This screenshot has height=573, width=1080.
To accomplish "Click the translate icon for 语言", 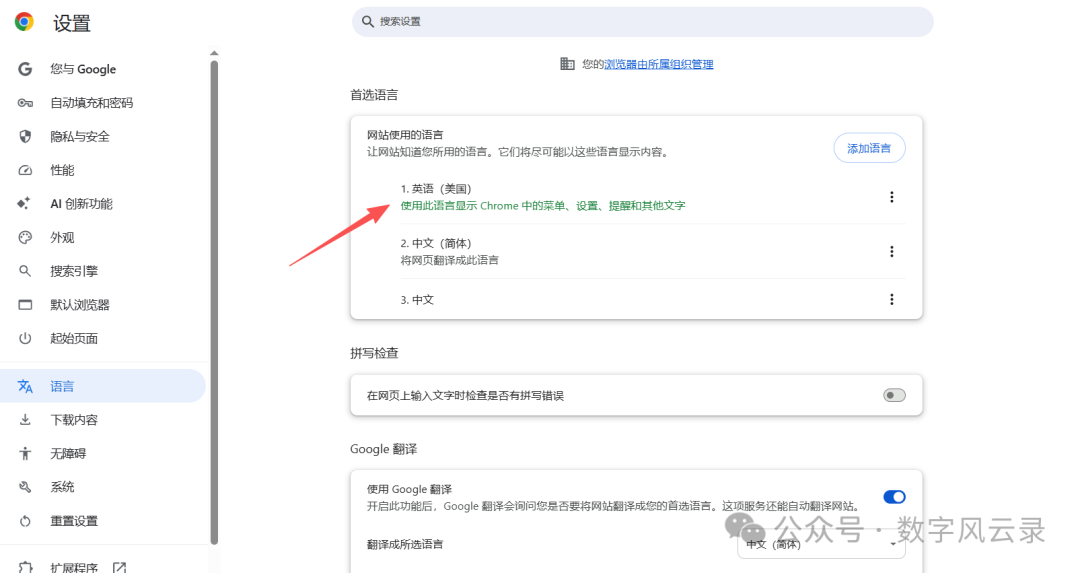I will coord(25,386).
